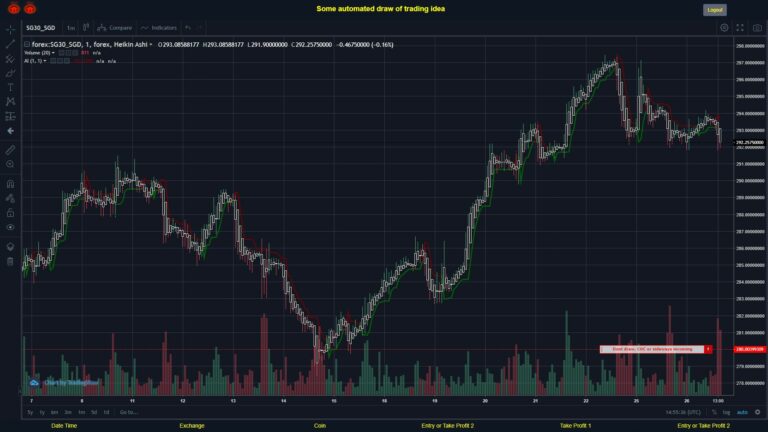Click the Date Time column header
Image resolution: width=768 pixels, height=432 pixels.
coord(64,426)
